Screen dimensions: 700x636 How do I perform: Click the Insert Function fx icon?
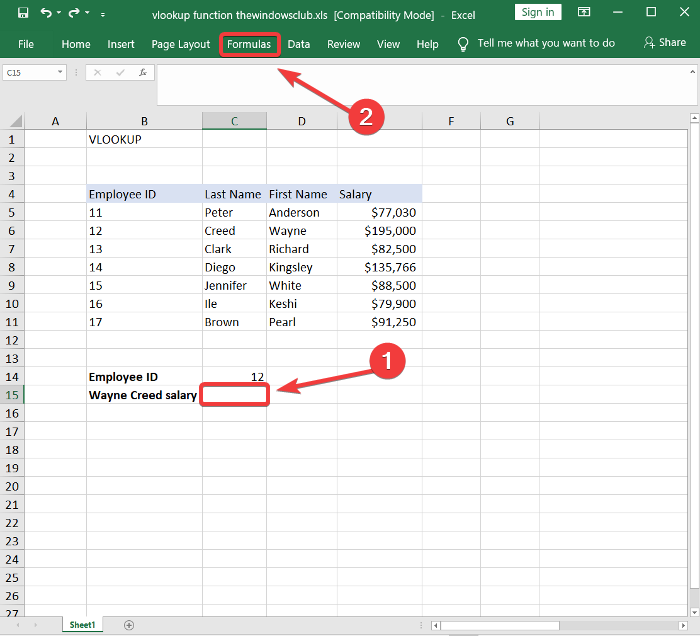pyautogui.click(x=143, y=73)
